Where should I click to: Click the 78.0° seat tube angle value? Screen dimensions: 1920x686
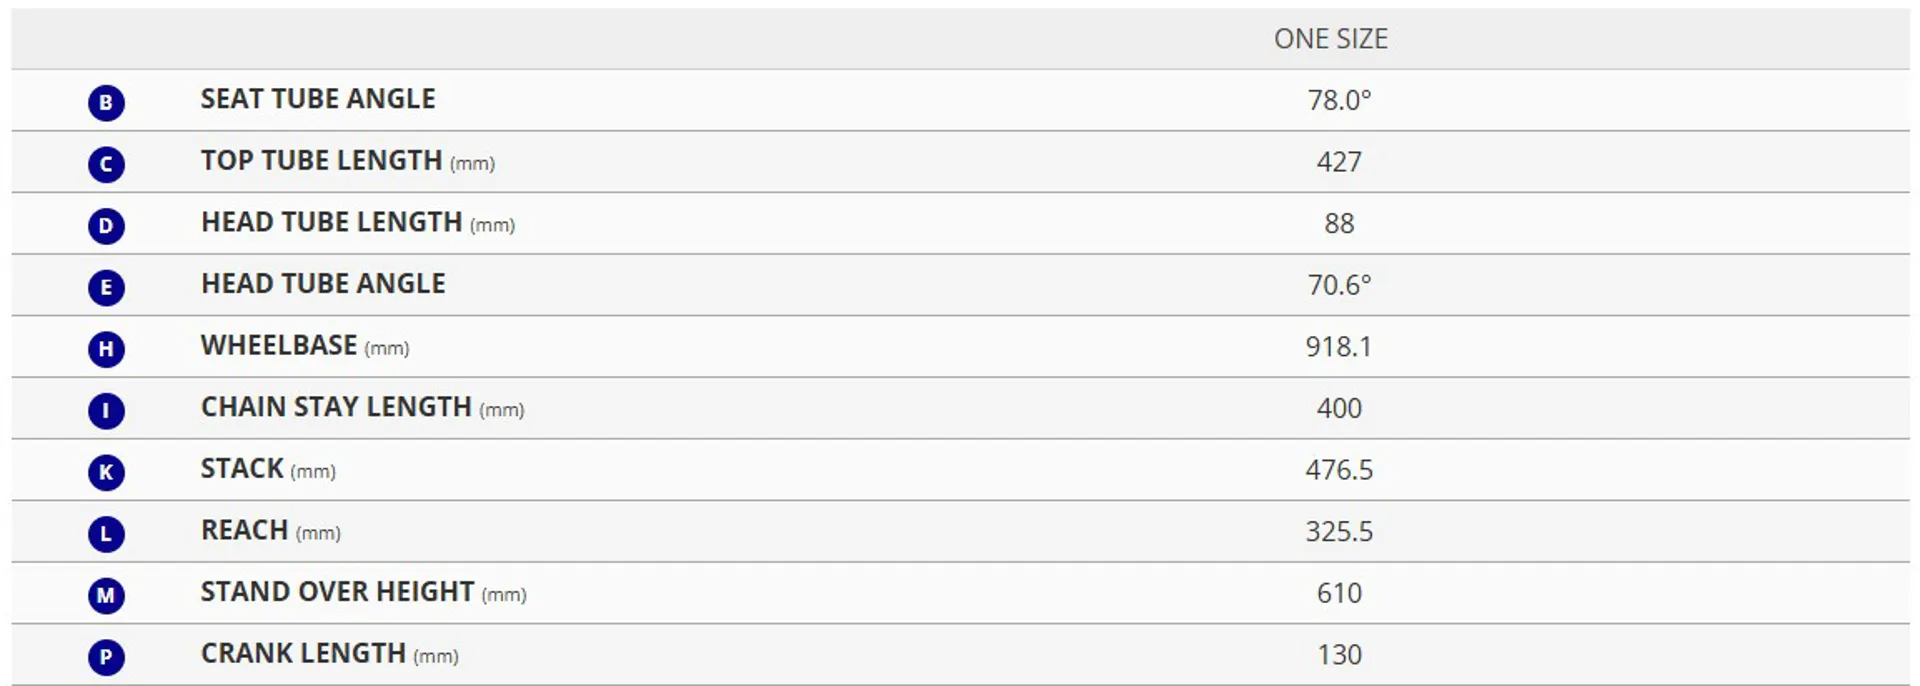coord(1339,100)
